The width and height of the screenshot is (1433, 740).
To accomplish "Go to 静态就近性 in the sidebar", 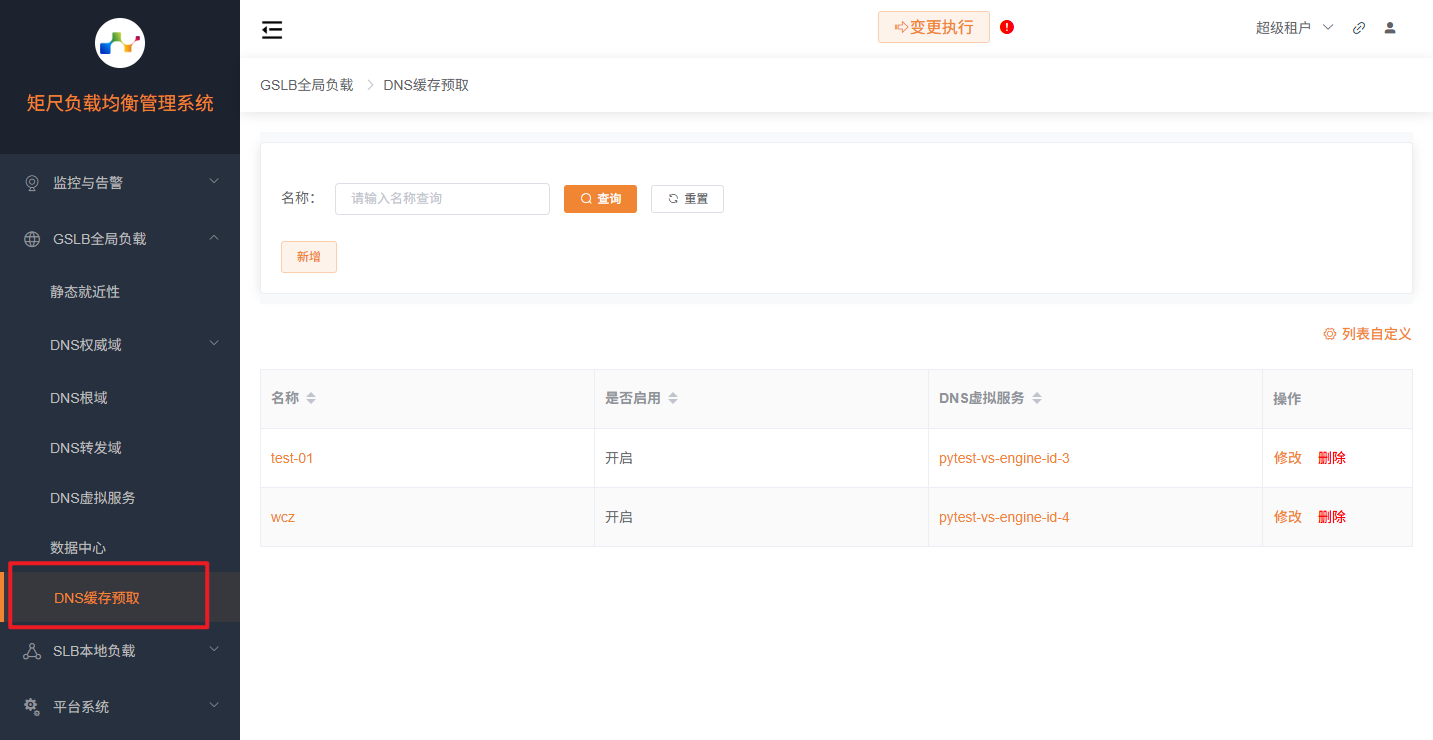I will pos(85,292).
